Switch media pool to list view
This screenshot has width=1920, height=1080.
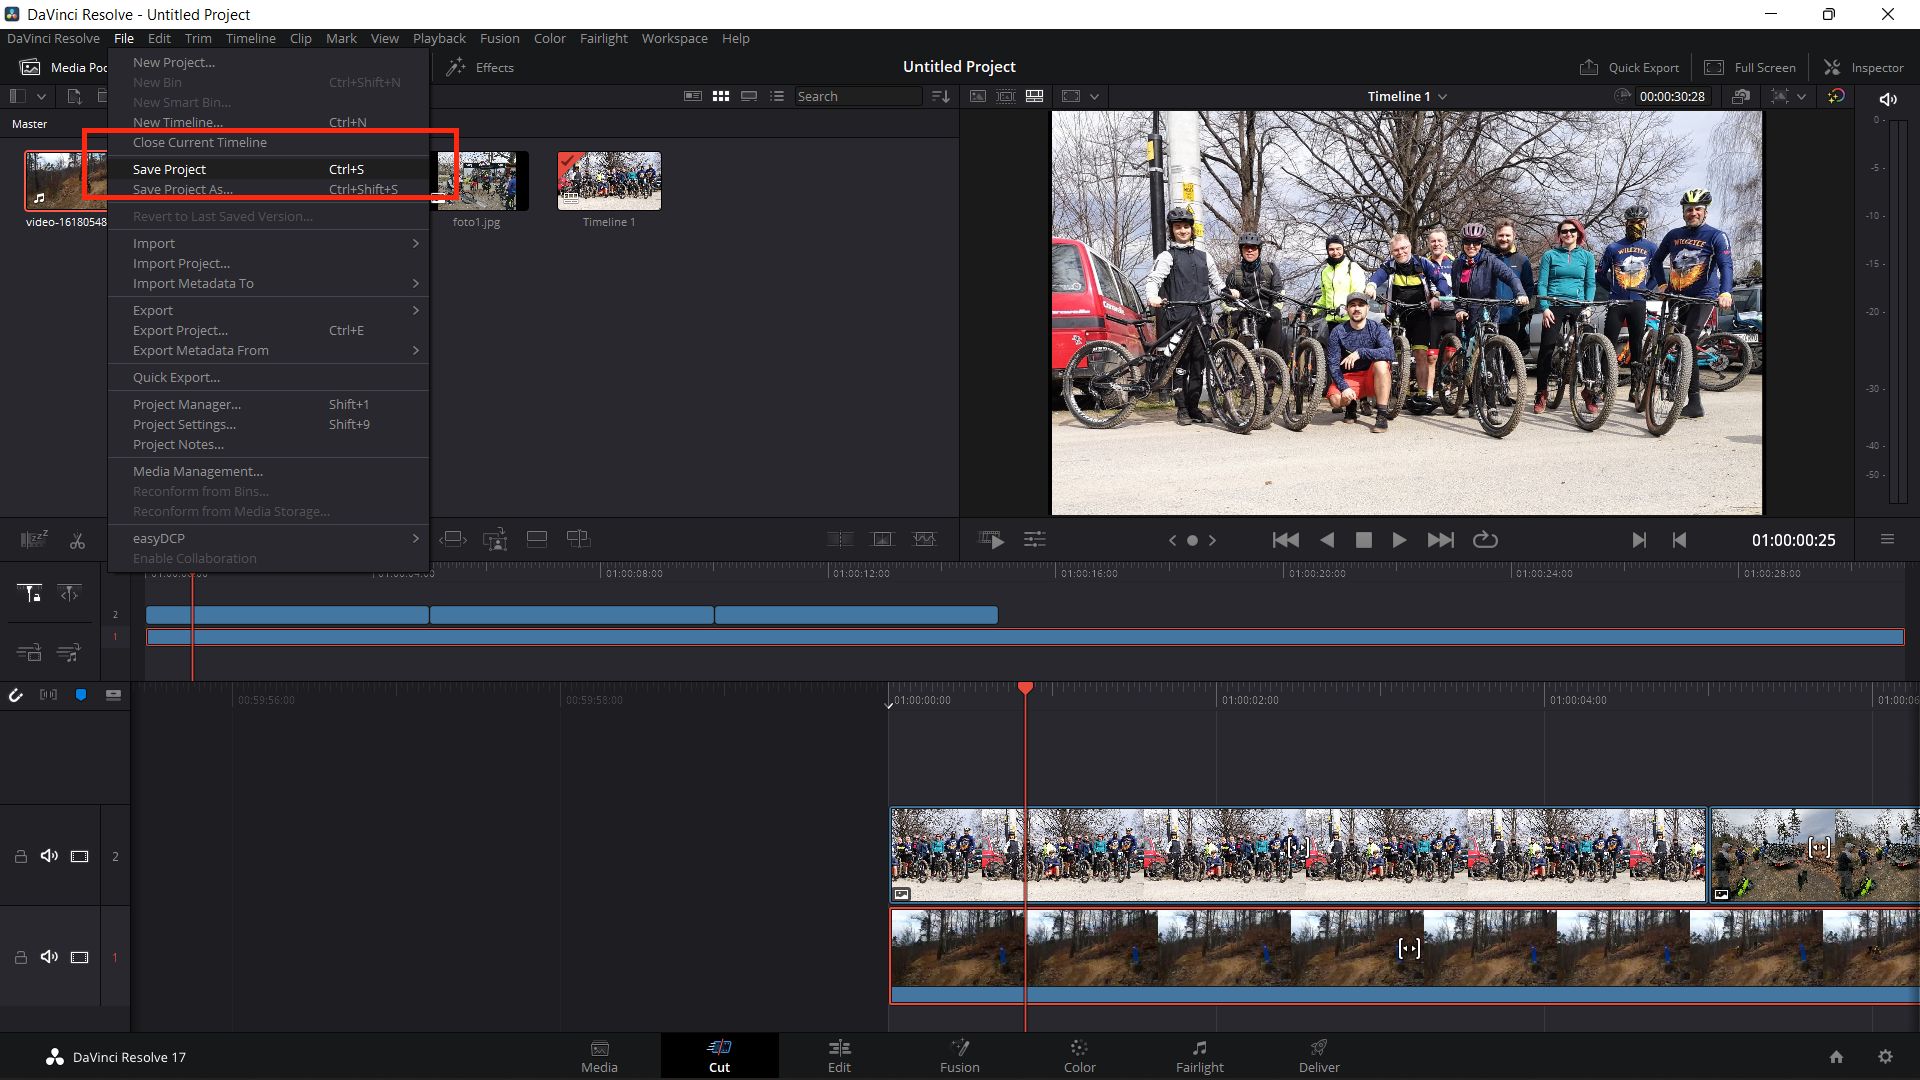click(x=777, y=96)
